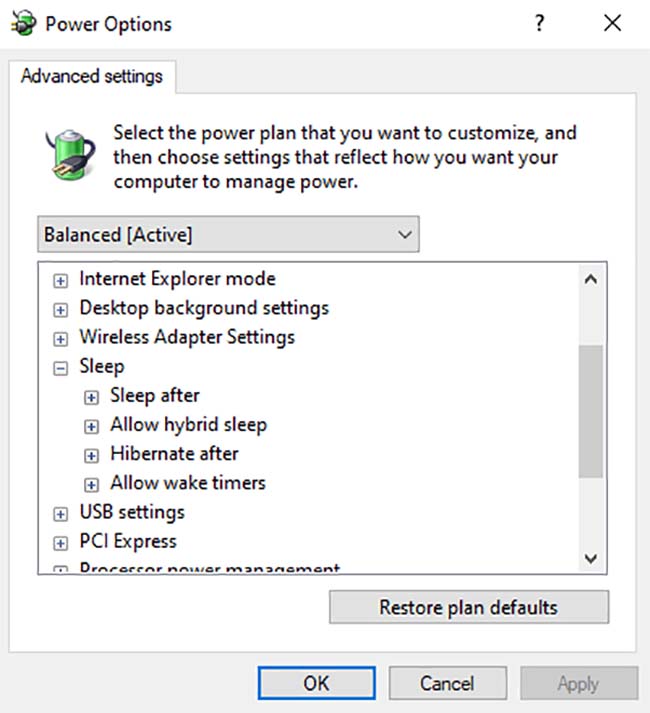The height and width of the screenshot is (713, 650).
Task: Open the Balanced [Active] power plan dropdown
Action: [x=228, y=234]
